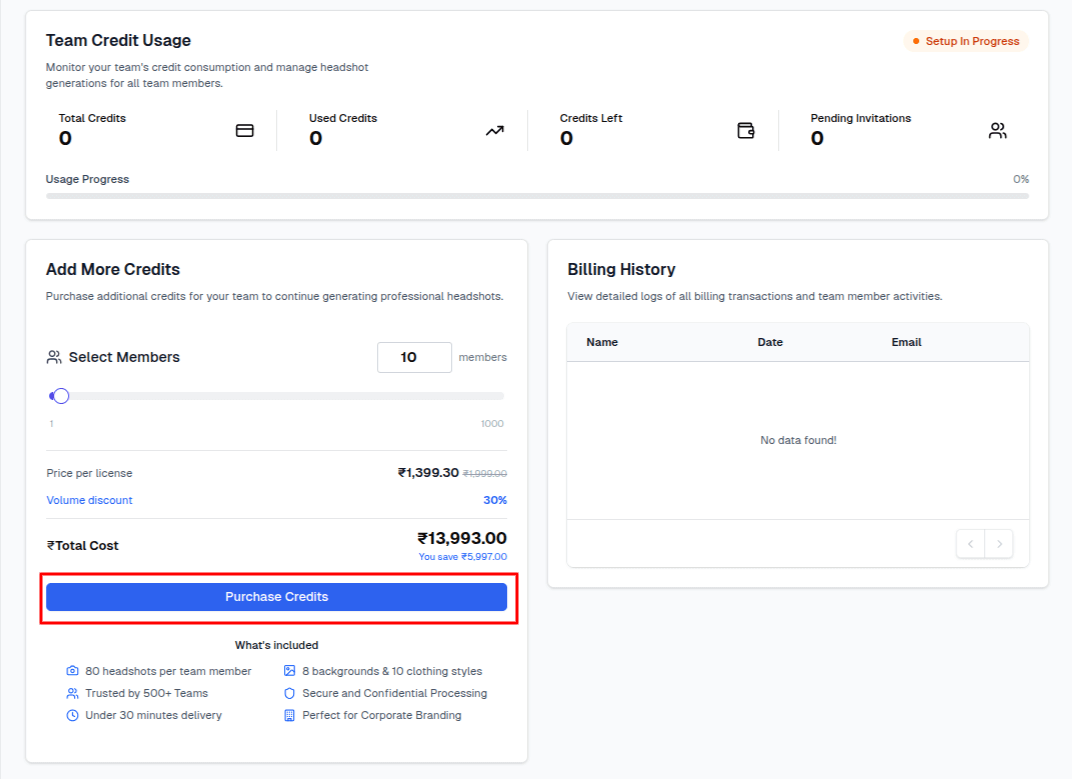This screenshot has width=1072, height=779.
Task: Click the member count slider handle
Action: click(x=59, y=396)
